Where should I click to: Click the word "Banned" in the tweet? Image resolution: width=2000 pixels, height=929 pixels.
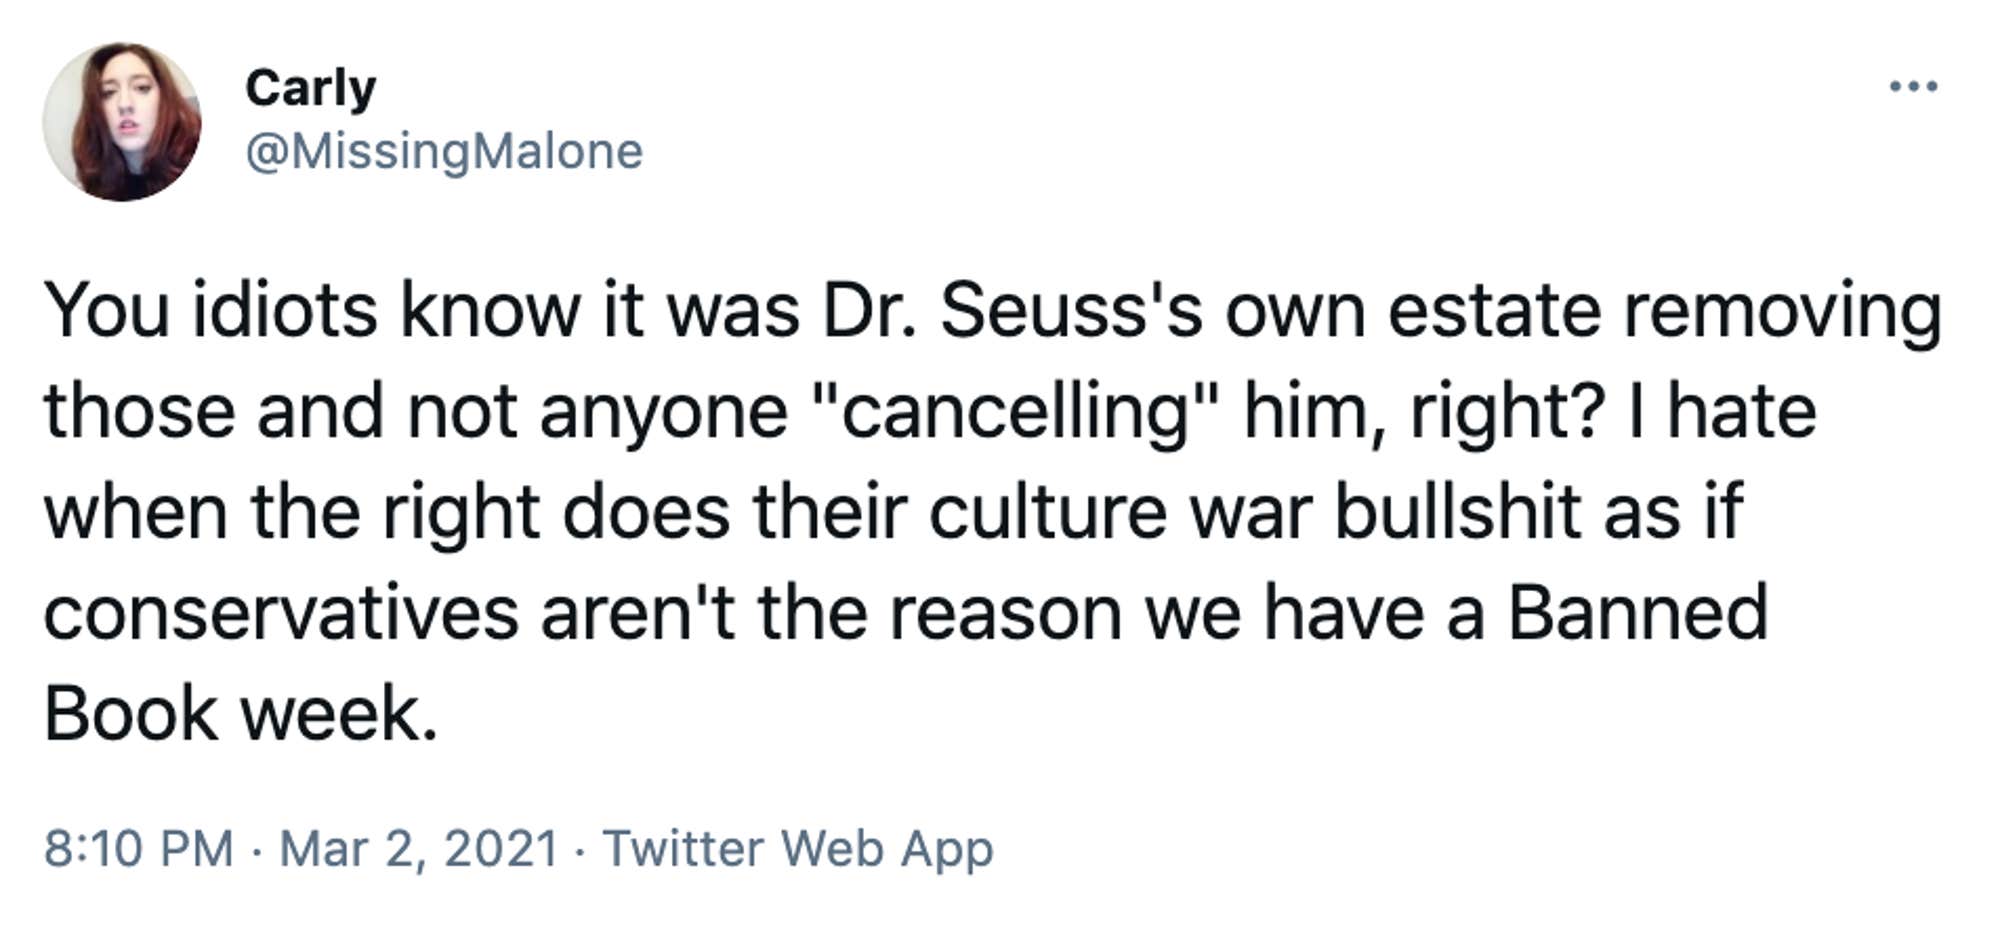[x=1637, y=613]
